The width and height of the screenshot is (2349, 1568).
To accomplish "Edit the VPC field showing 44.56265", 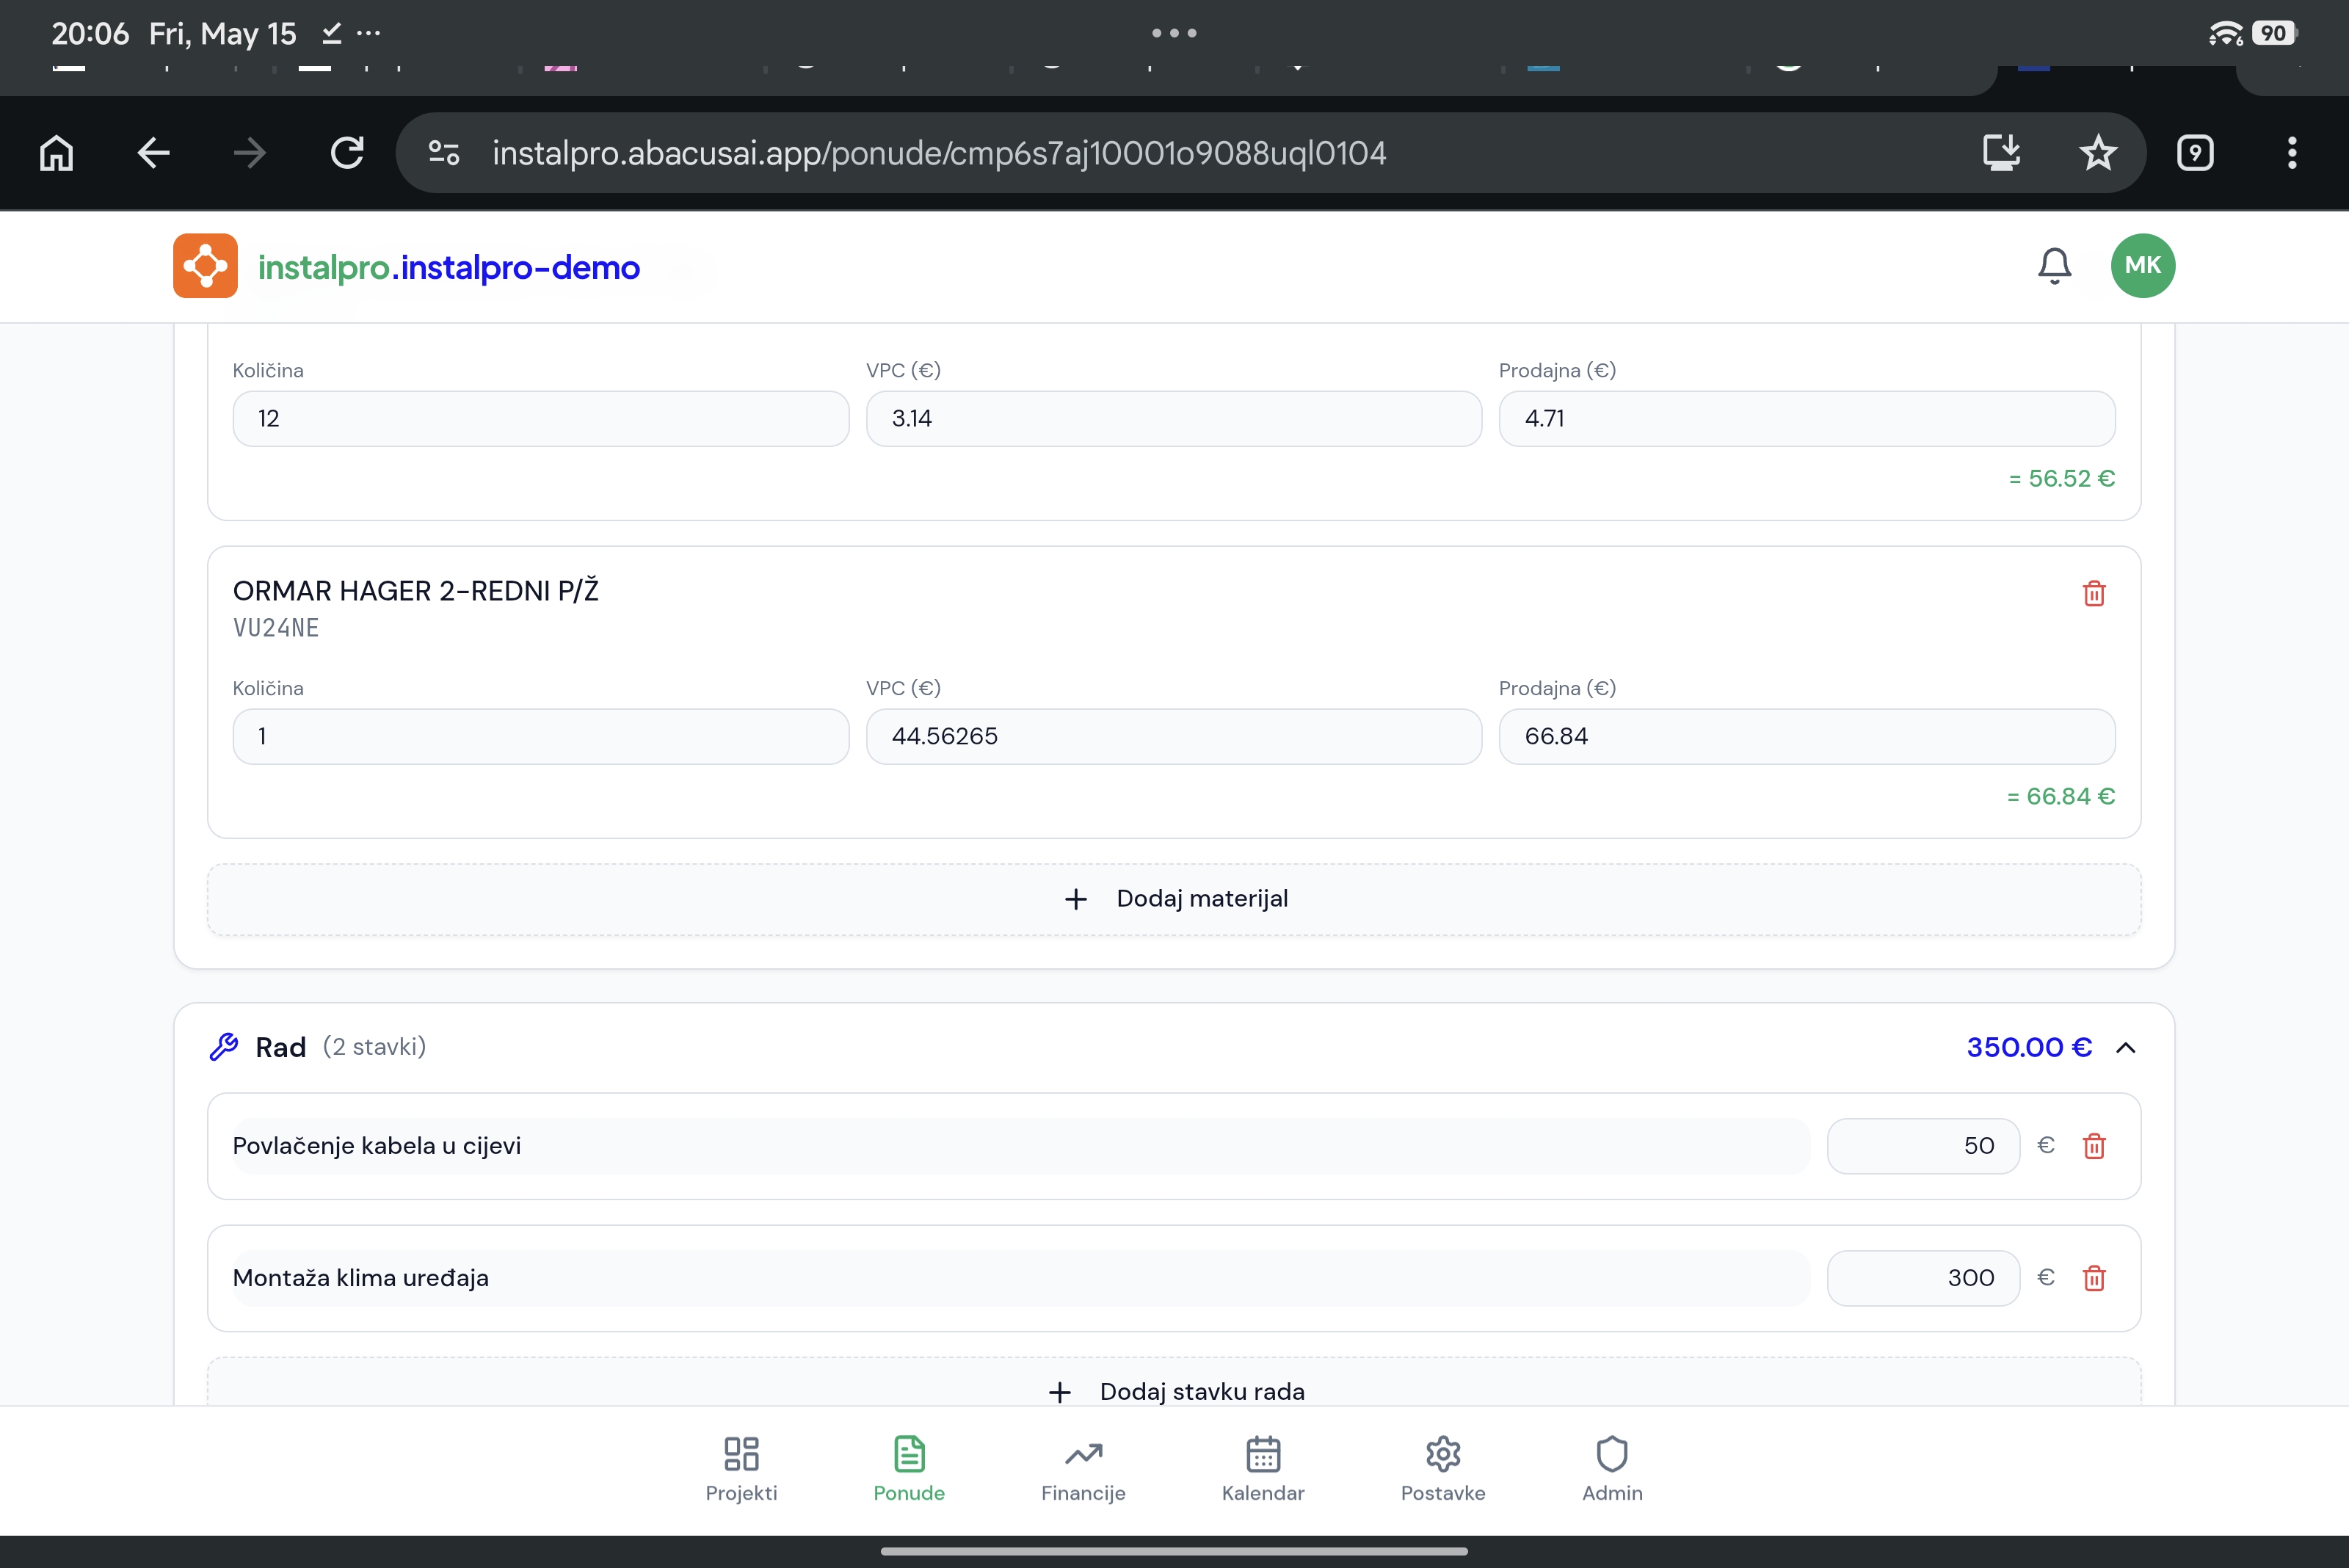I will click(1174, 737).
